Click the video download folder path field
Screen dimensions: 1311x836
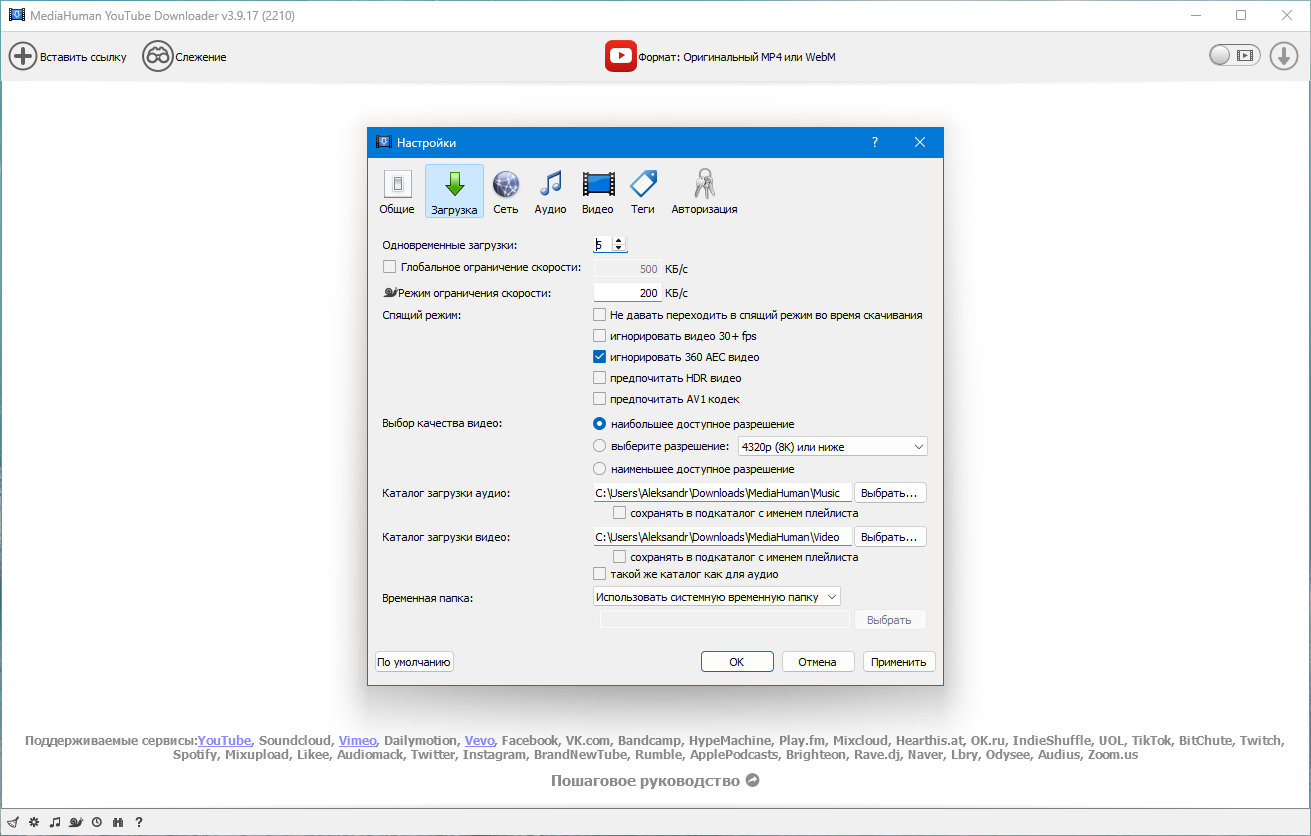coord(722,537)
